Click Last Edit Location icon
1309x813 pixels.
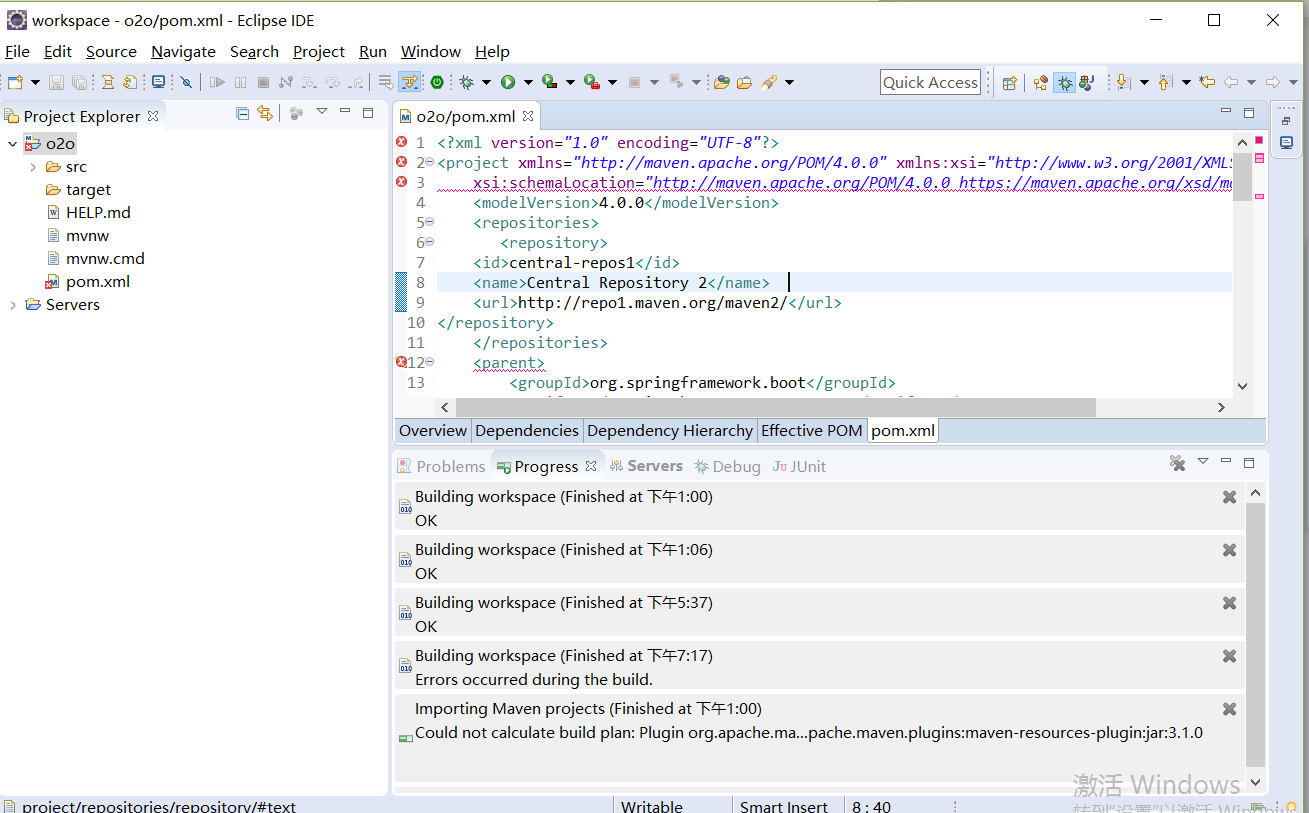click(1207, 82)
